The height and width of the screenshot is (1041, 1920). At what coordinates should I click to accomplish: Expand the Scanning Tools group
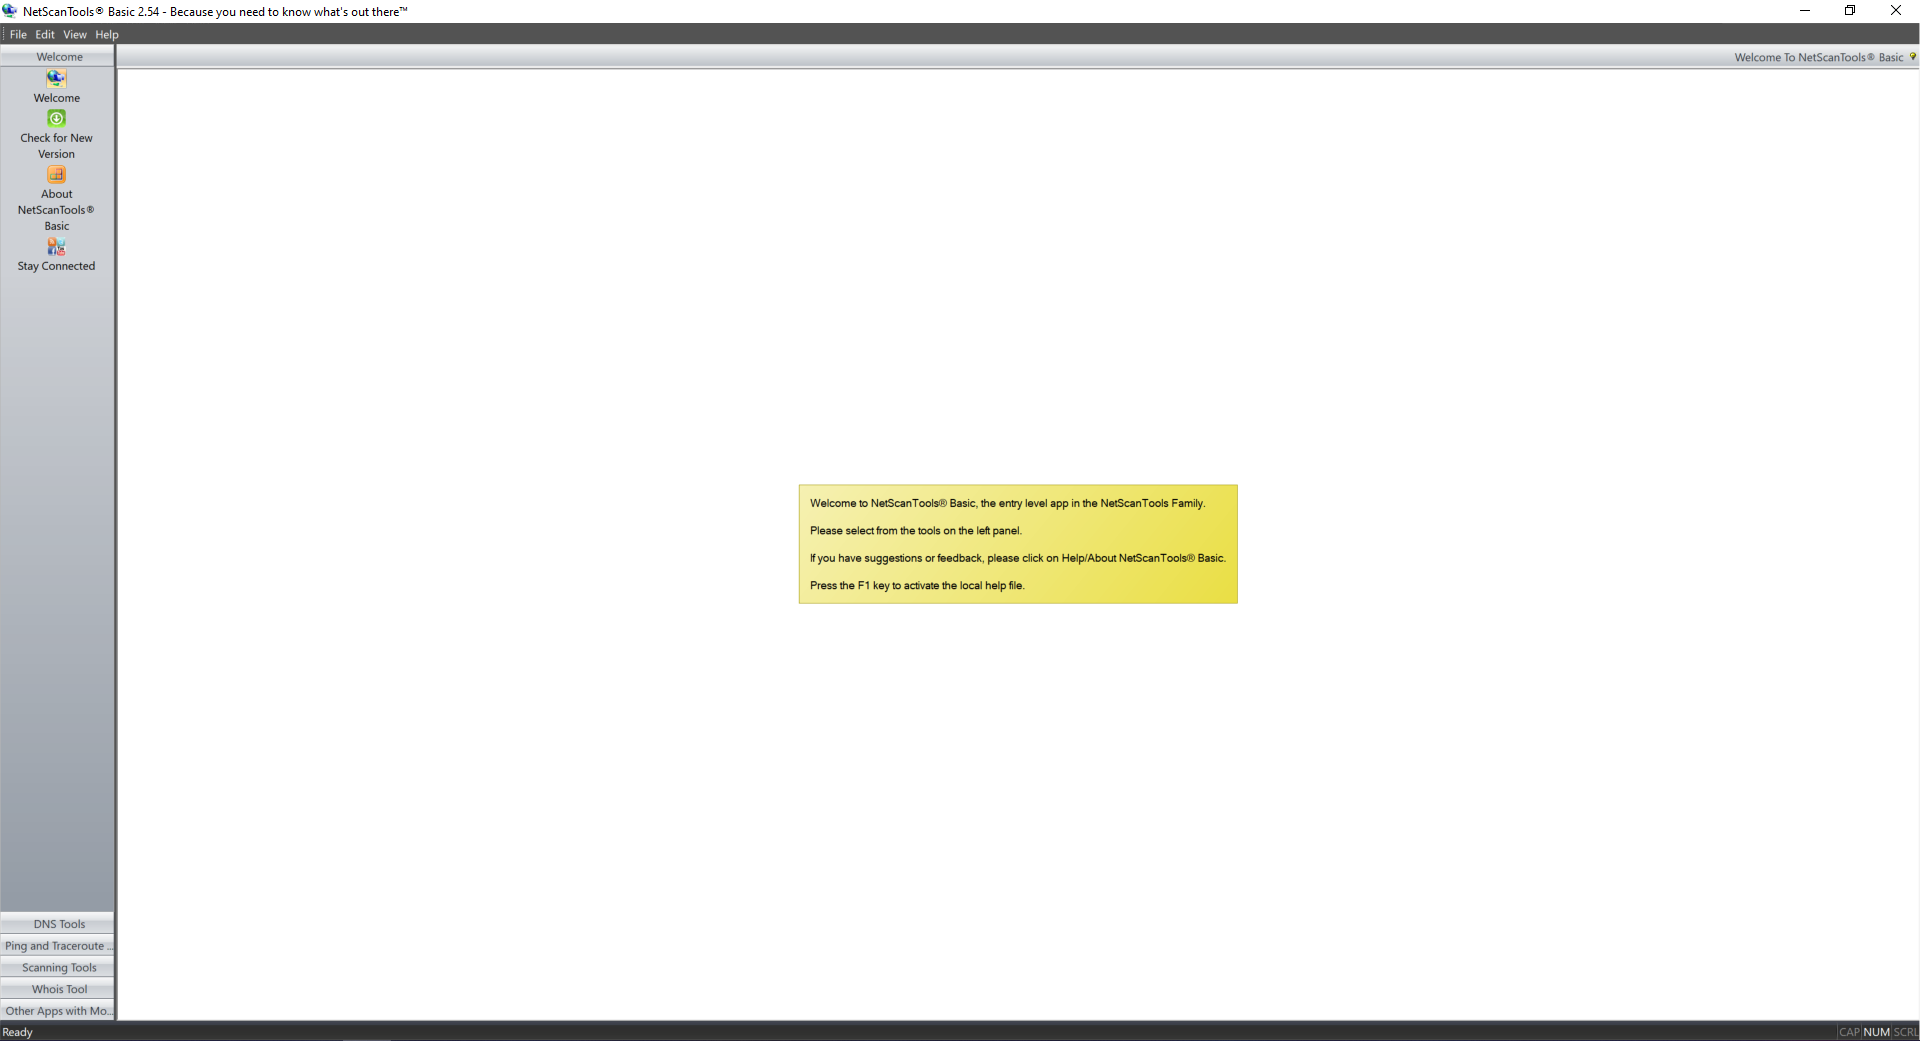tap(58, 968)
